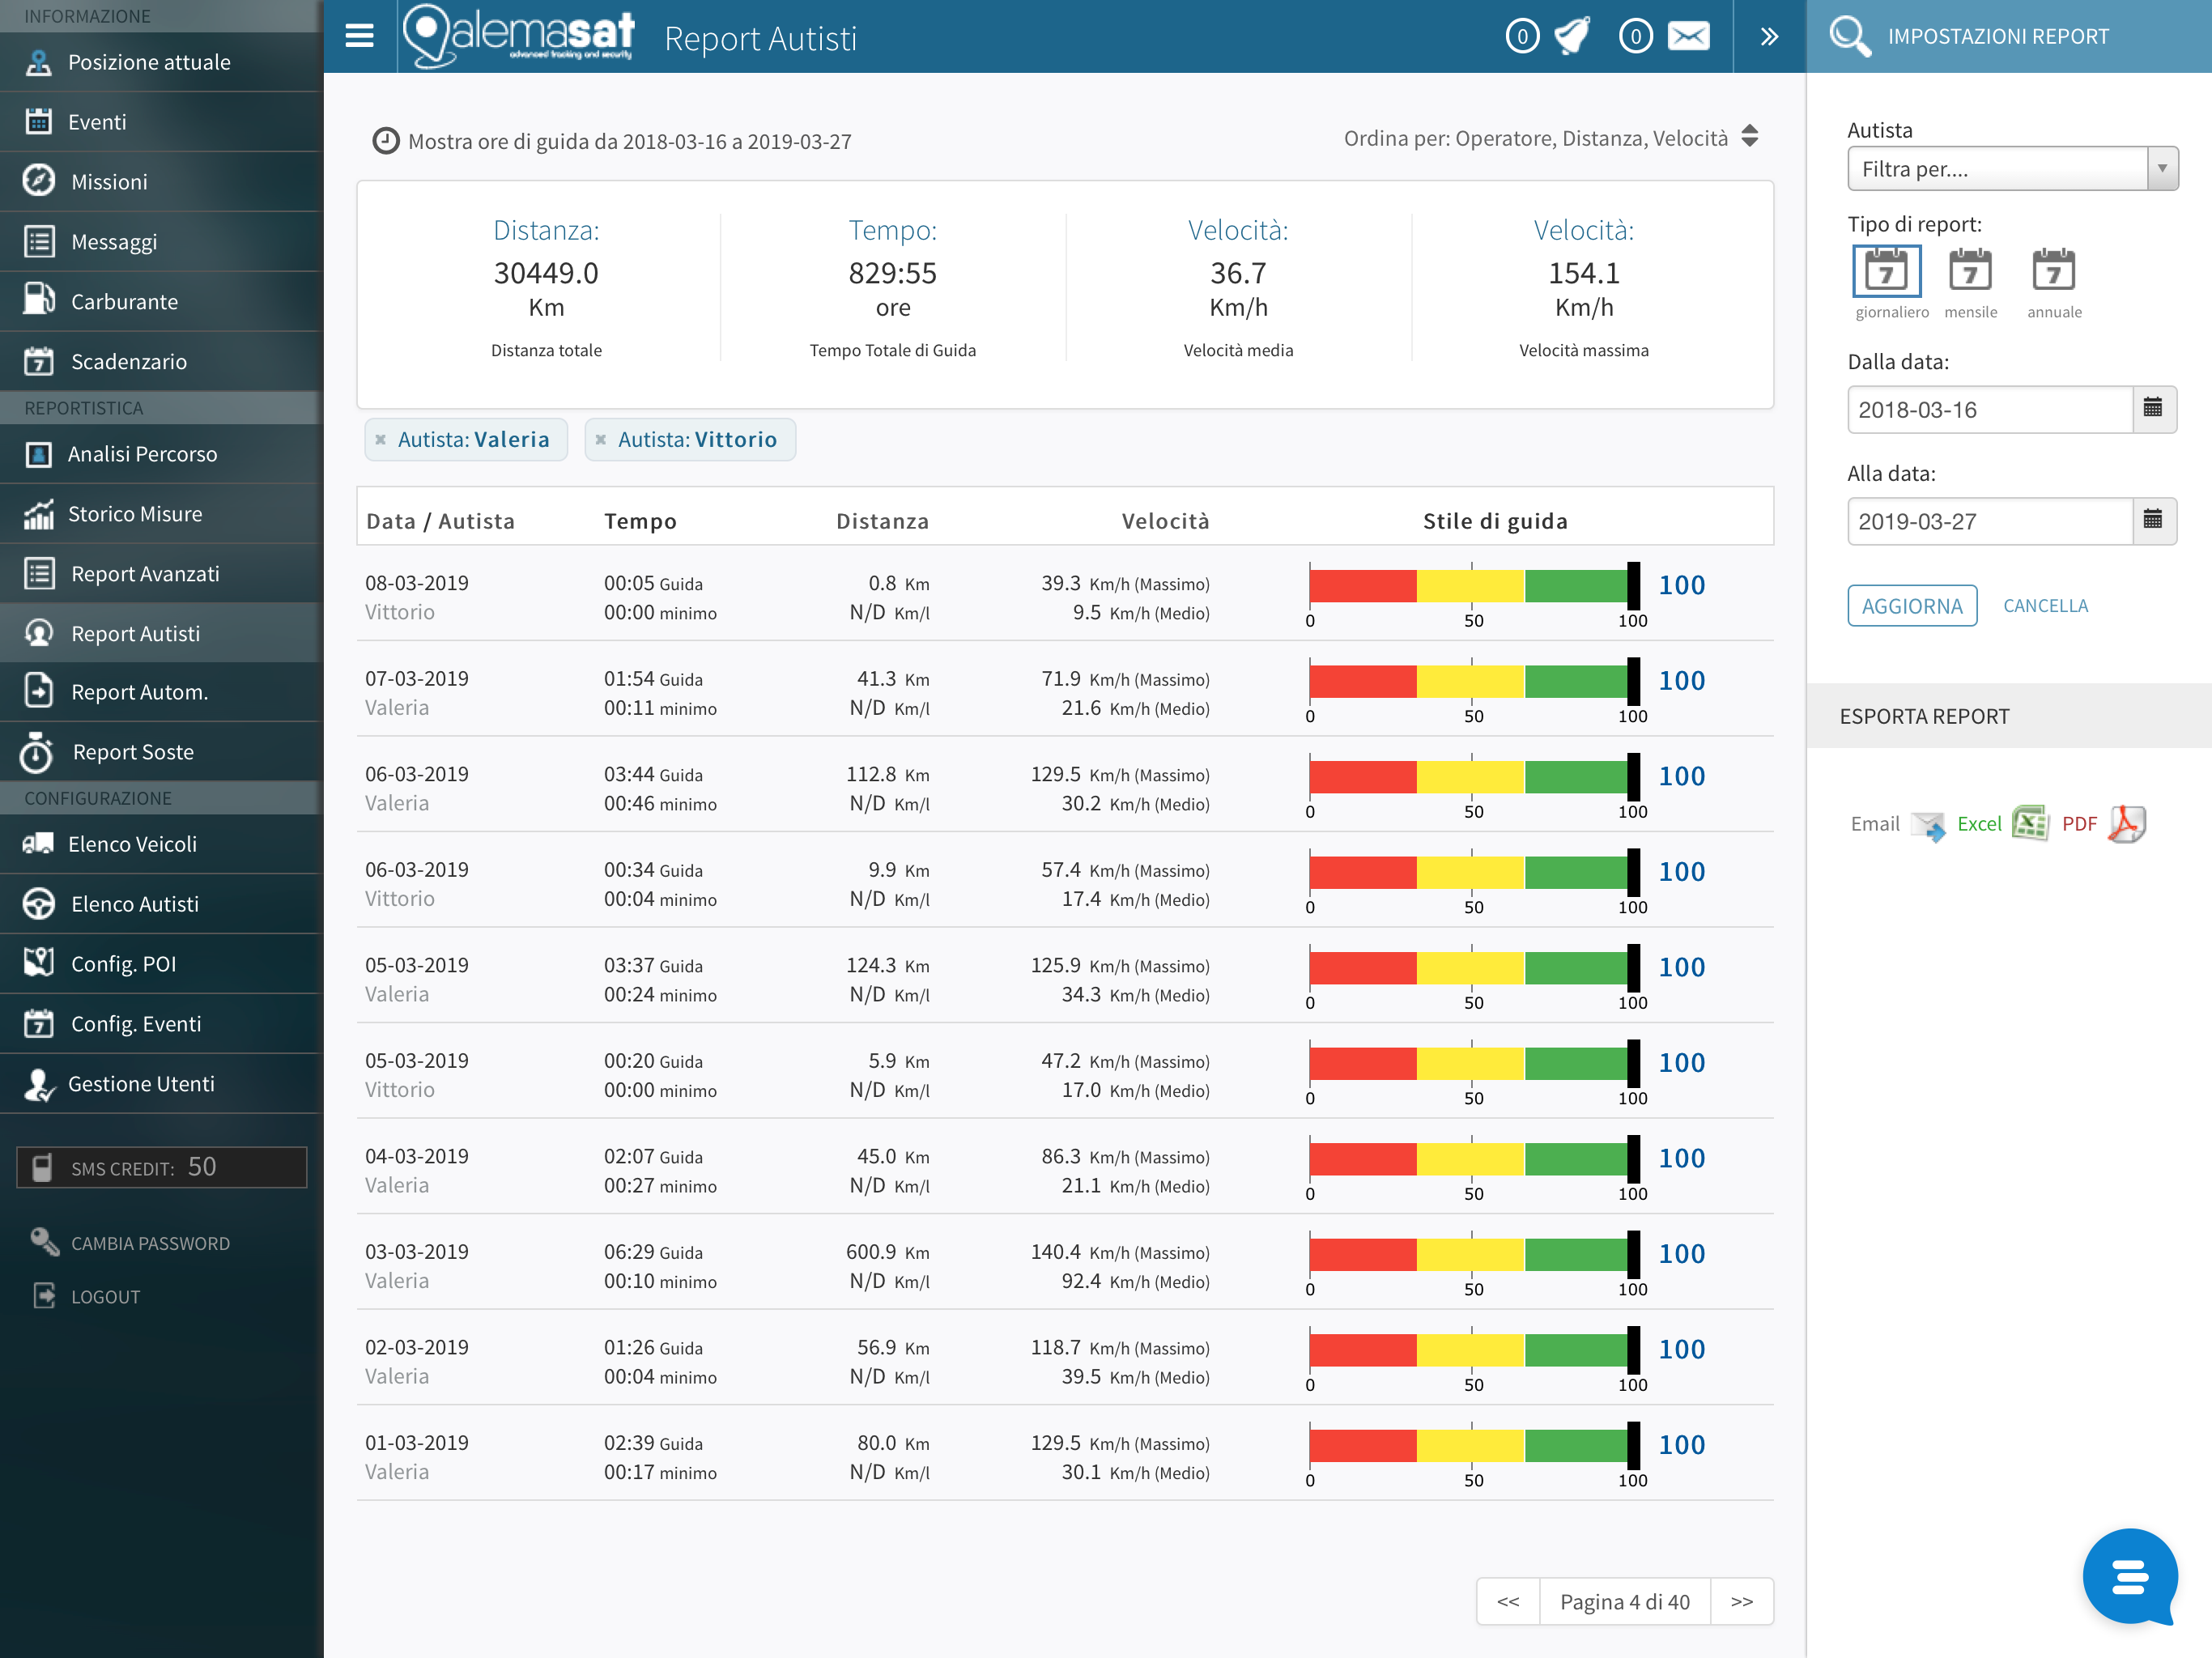Click driving style gauge for 07-03-2019 Valeria
The image size is (2212, 1658).
tap(1475, 682)
